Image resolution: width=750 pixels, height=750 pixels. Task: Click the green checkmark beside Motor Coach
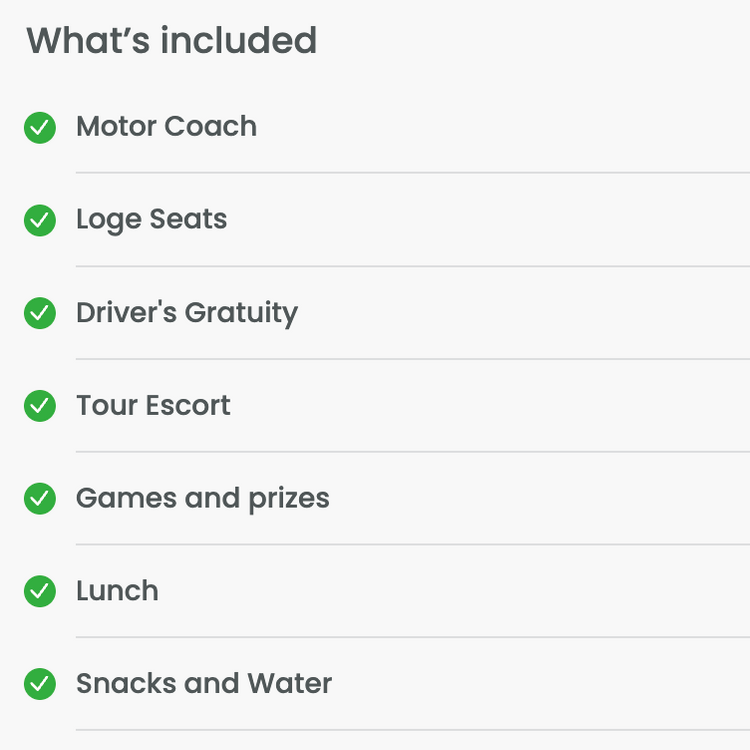(x=40, y=128)
